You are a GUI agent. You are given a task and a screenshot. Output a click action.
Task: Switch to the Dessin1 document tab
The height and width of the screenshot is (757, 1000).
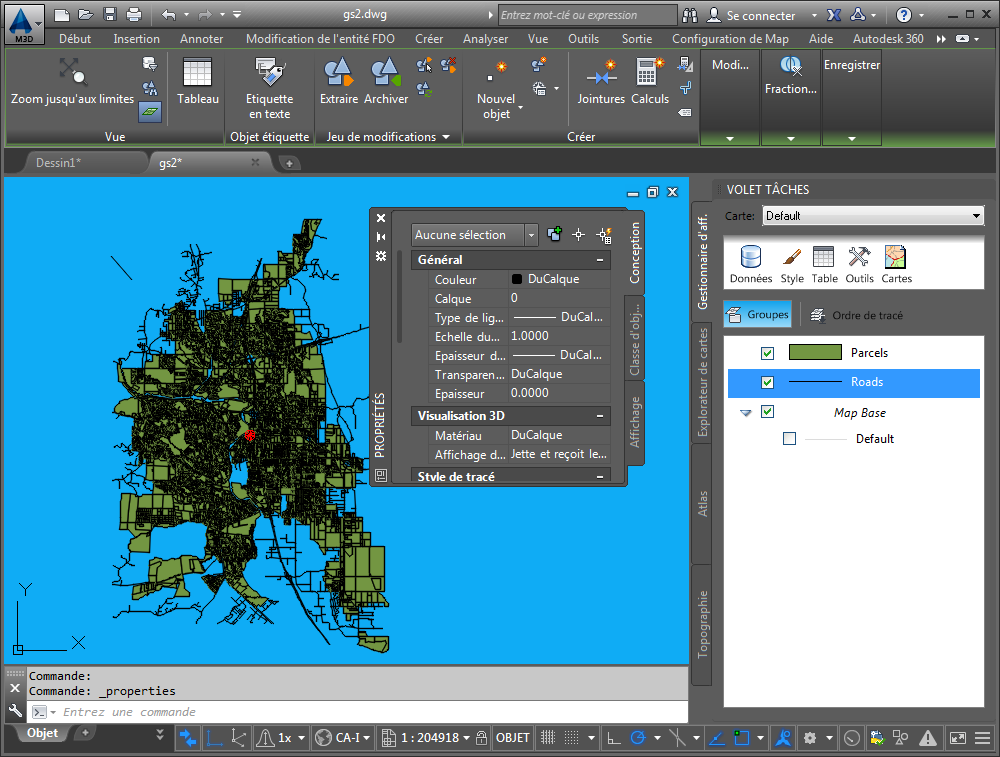click(x=58, y=162)
